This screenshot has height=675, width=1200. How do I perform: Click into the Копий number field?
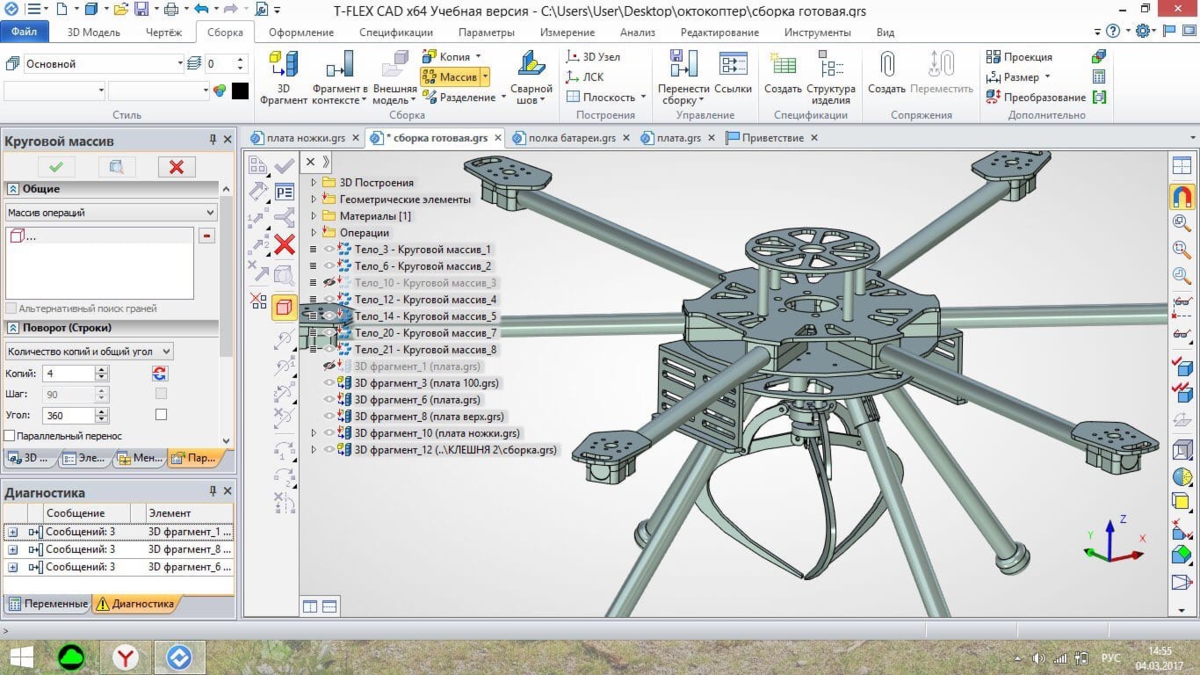[68, 373]
